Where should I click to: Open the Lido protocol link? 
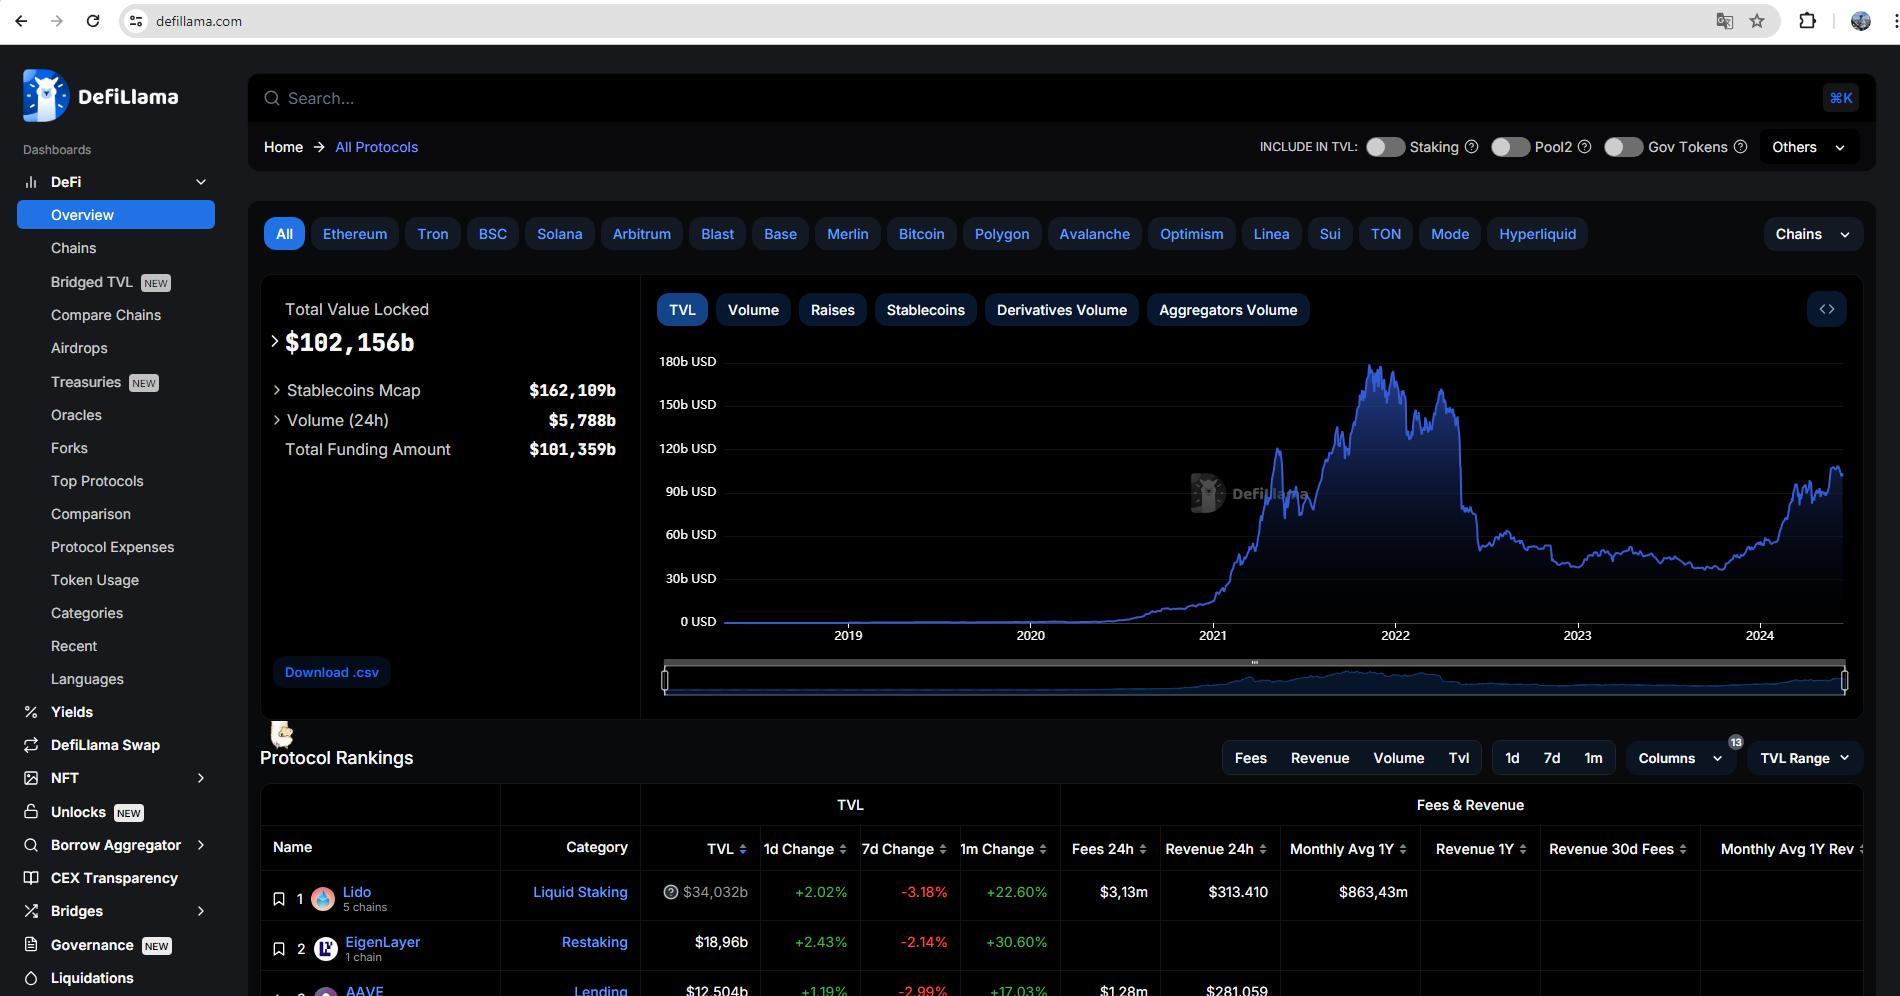[x=357, y=892]
